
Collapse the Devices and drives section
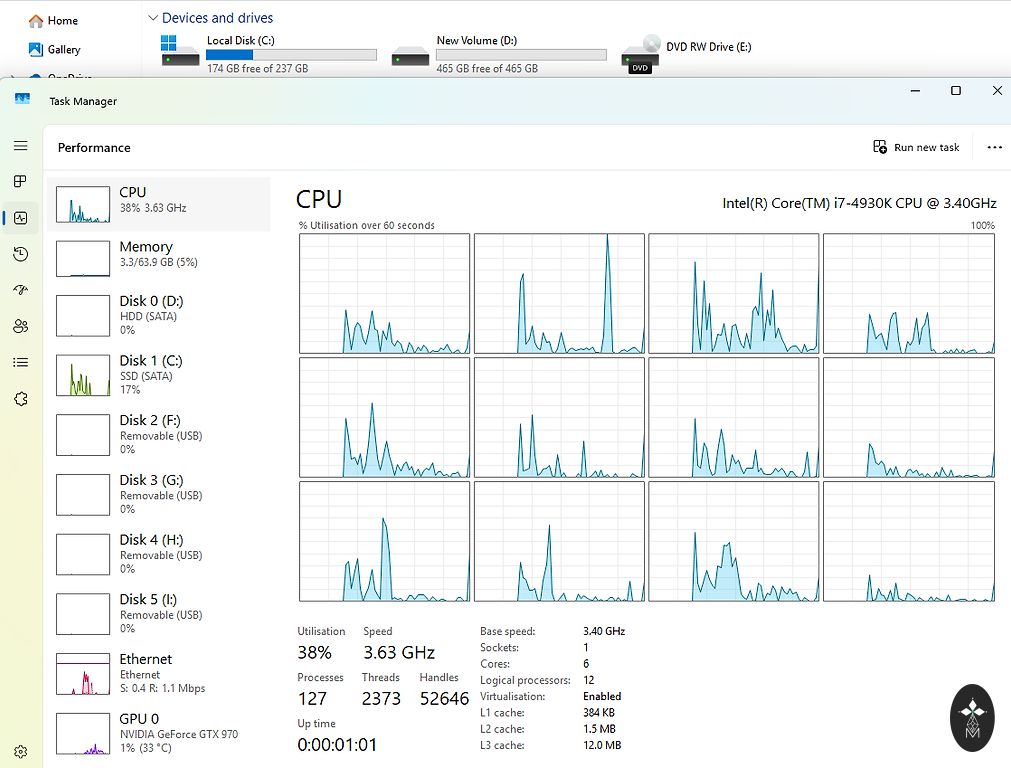(x=153, y=18)
